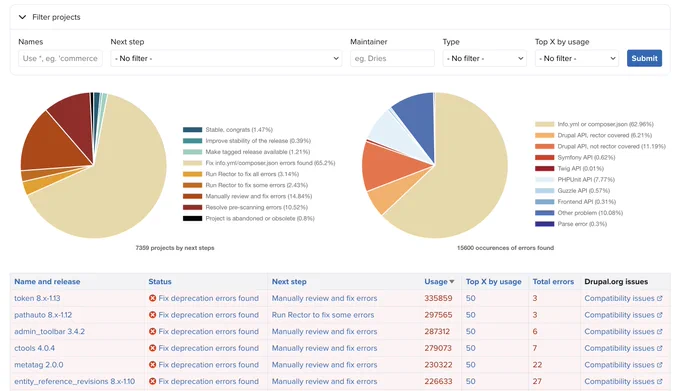680x391 pixels.
Task: Click red error icon in entity_reference_revisions row
Action: pos(152,381)
